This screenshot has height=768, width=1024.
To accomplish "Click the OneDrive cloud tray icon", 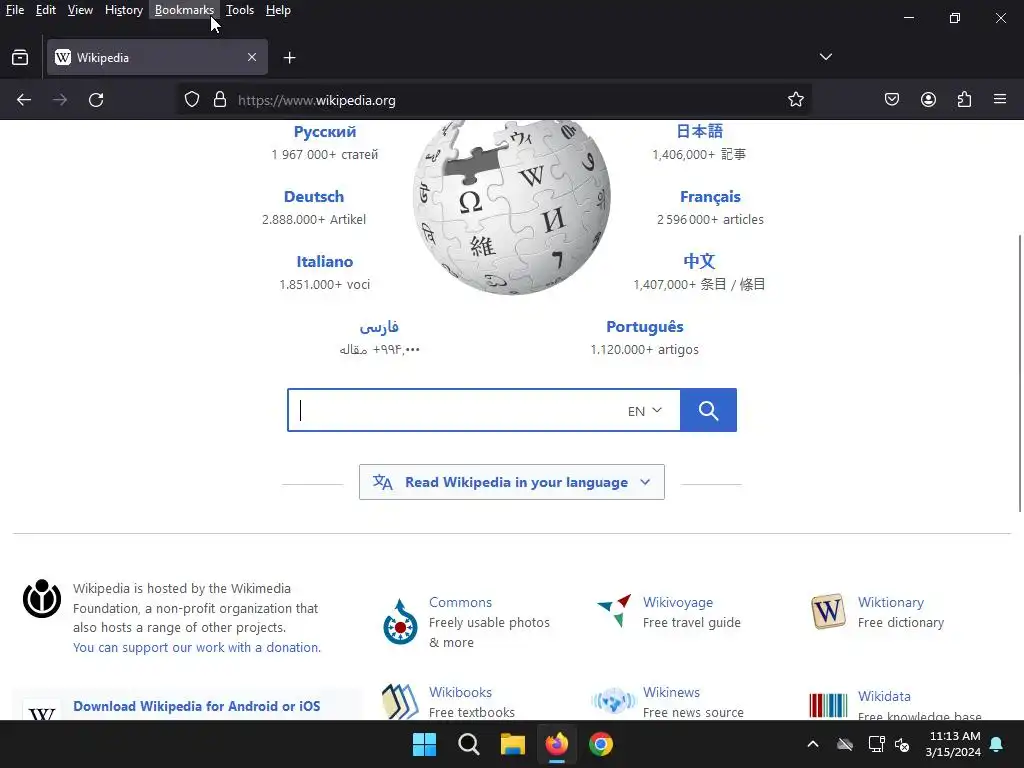I will [845, 744].
